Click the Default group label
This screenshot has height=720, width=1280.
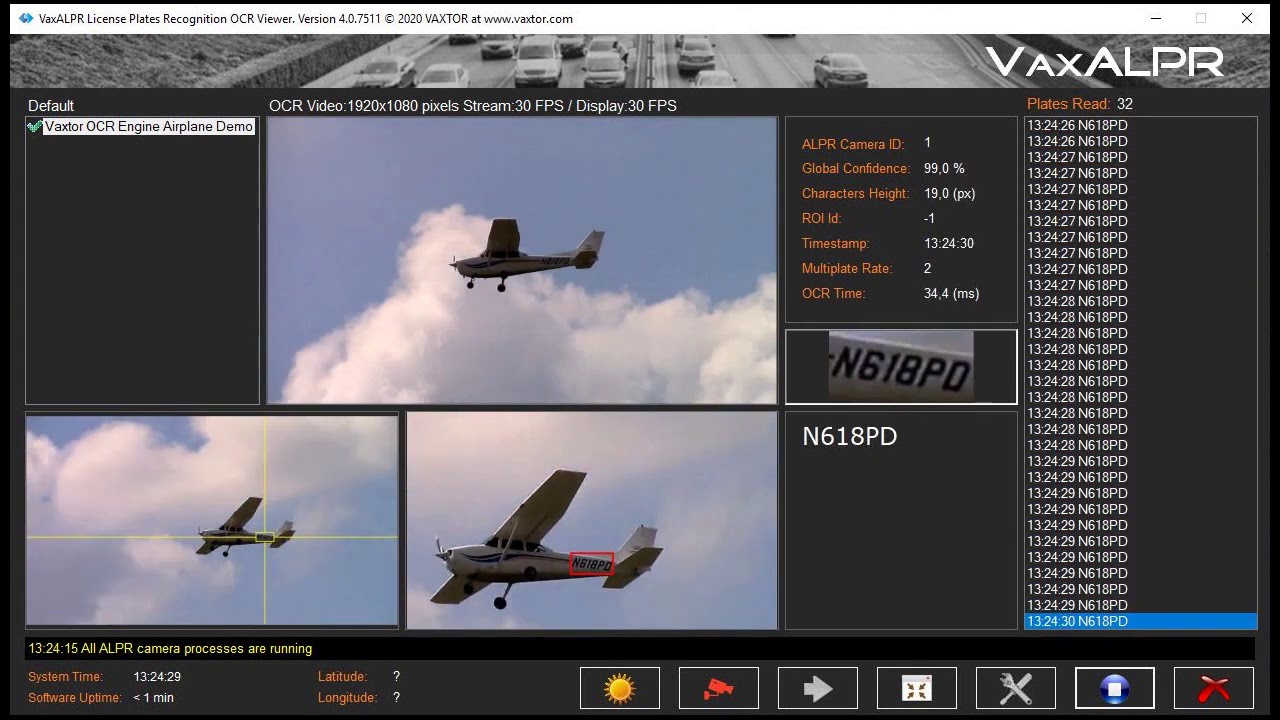click(x=51, y=106)
